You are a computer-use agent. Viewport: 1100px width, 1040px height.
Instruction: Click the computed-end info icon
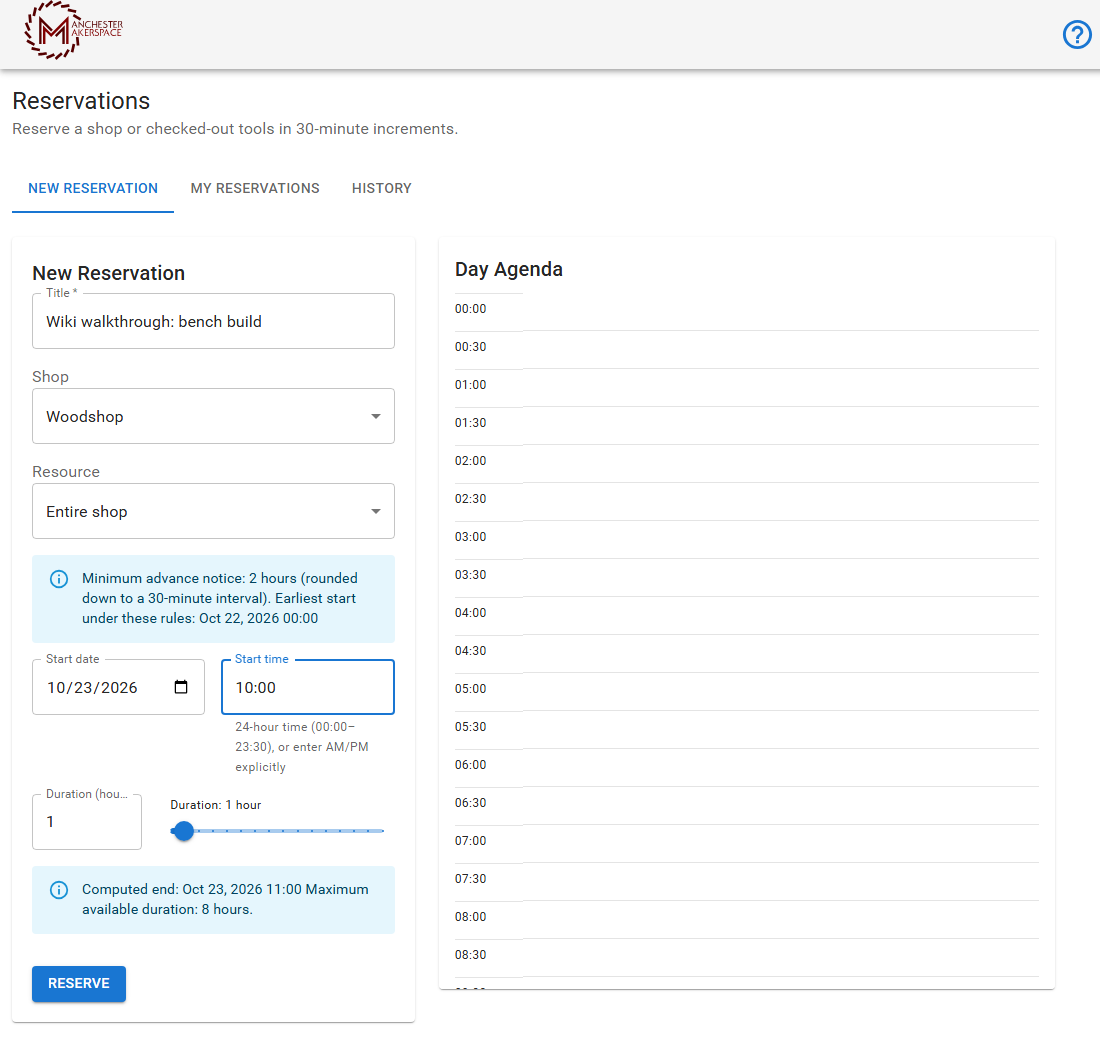pos(59,890)
